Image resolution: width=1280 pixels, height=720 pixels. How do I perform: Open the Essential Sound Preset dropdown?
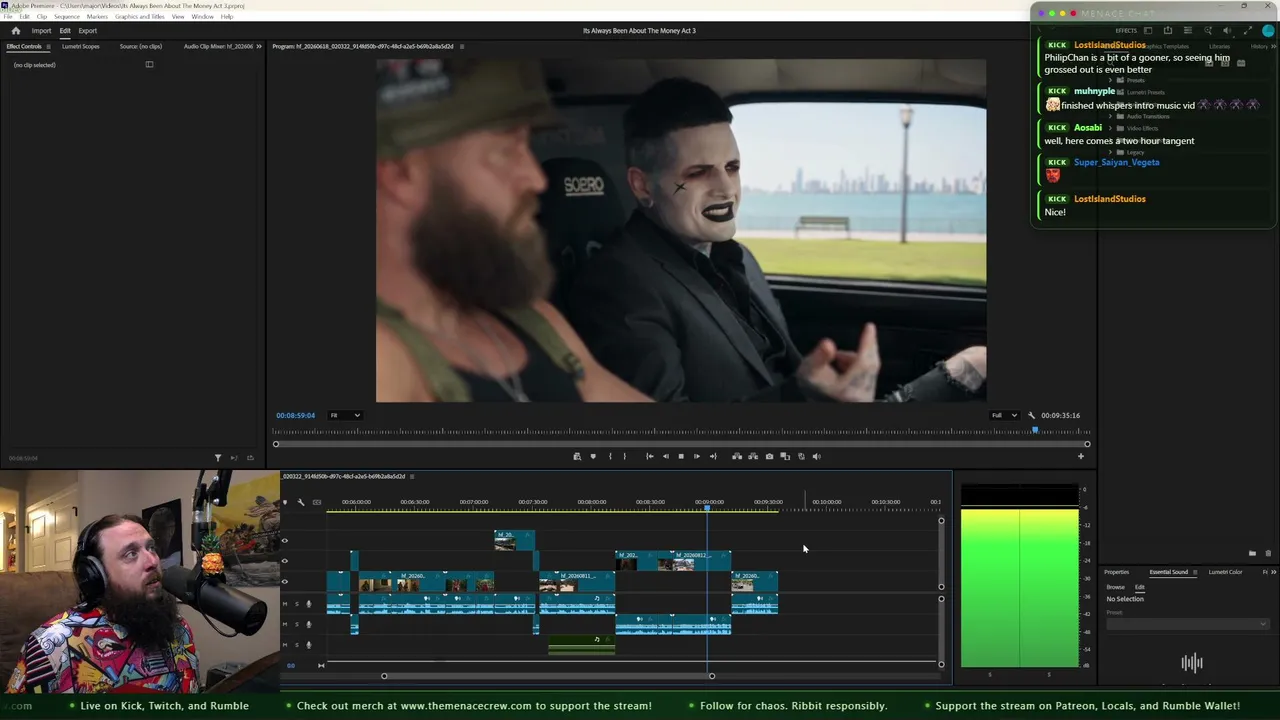1187,624
